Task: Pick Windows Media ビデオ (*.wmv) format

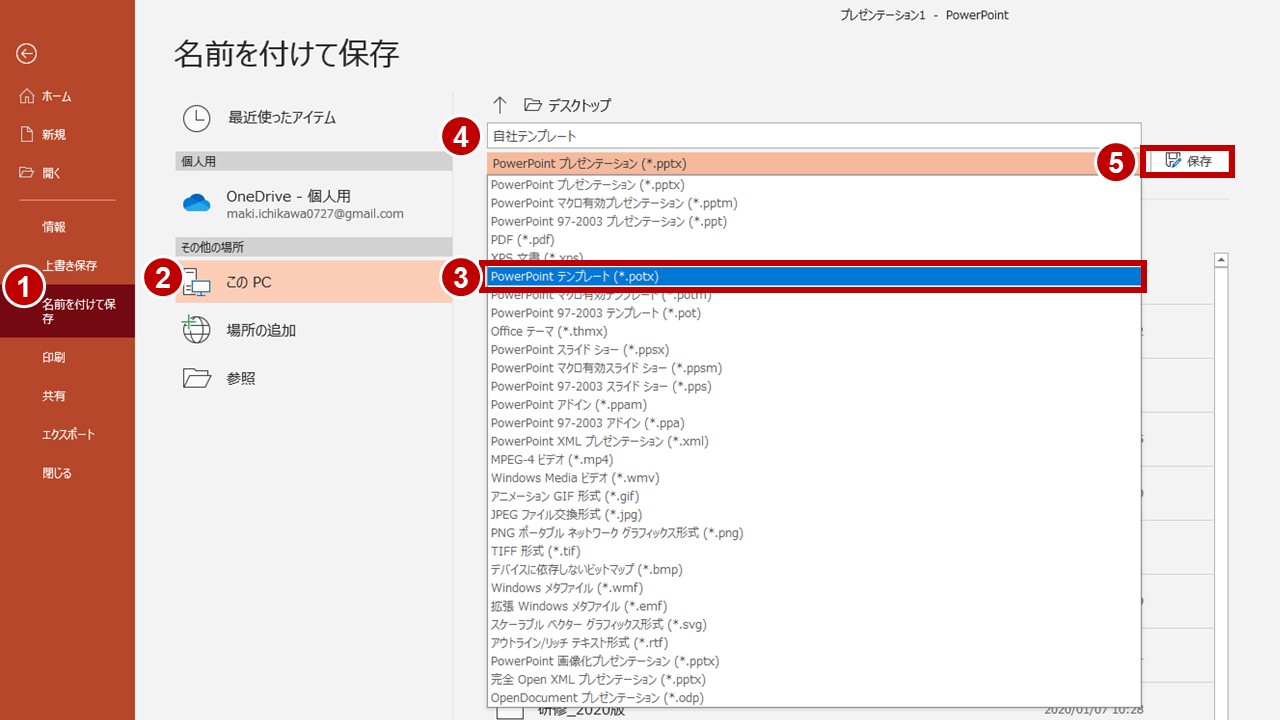Action: pyautogui.click(x=814, y=478)
